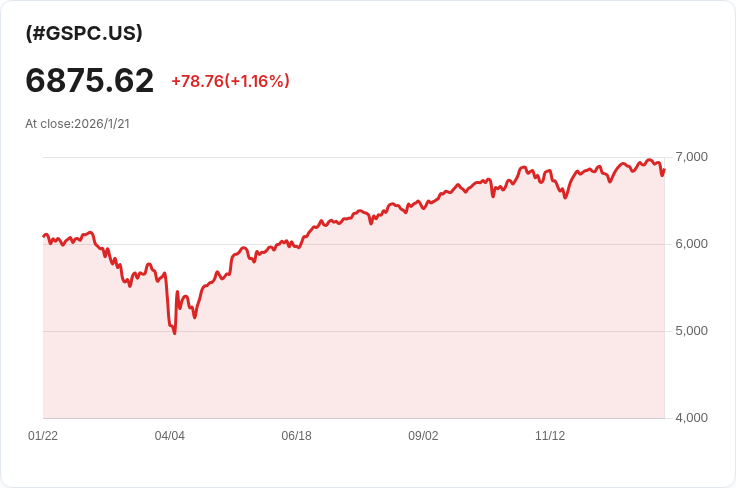Screen dimensions: 736x488
Task: Click the 01/22 date axis label
Action: pyautogui.click(x=43, y=436)
